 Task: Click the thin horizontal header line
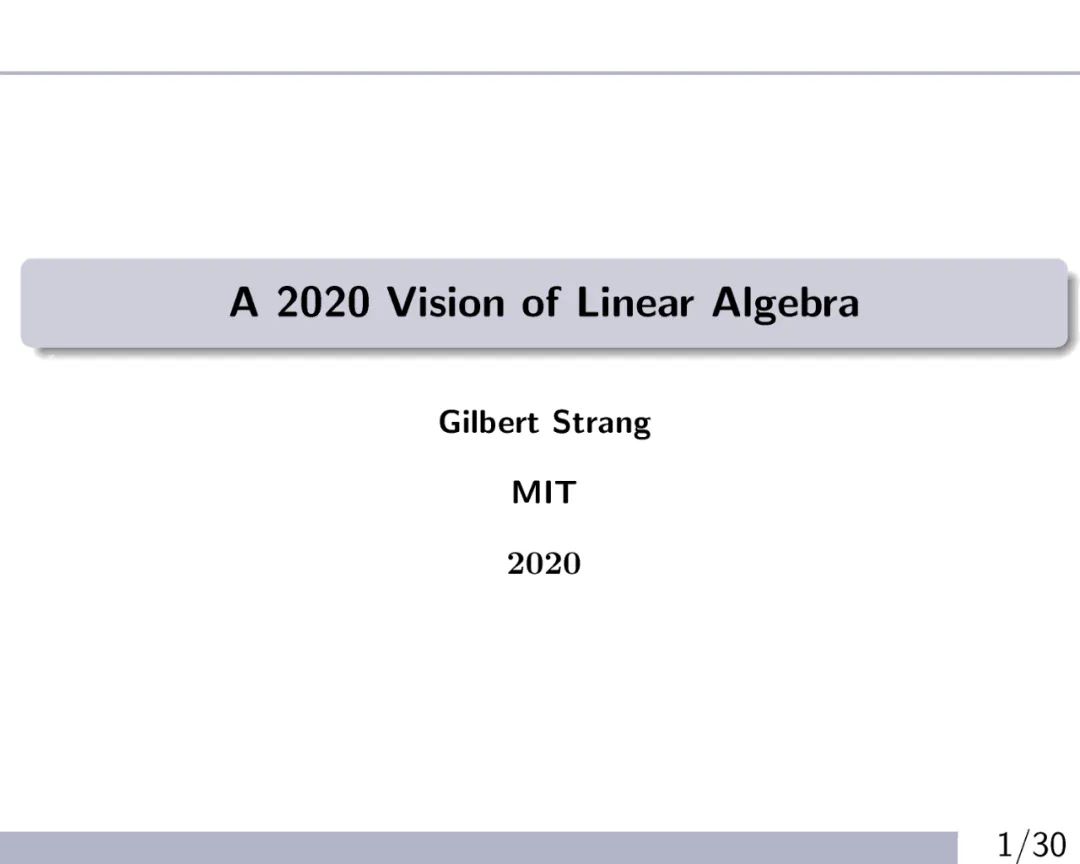[x=540, y=73]
